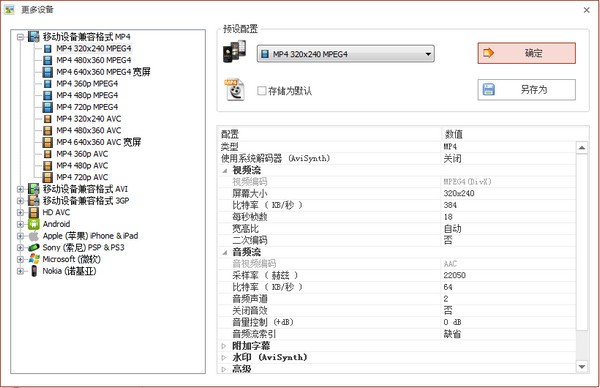
Task: Click the green Android robot icon
Action: tap(34, 224)
